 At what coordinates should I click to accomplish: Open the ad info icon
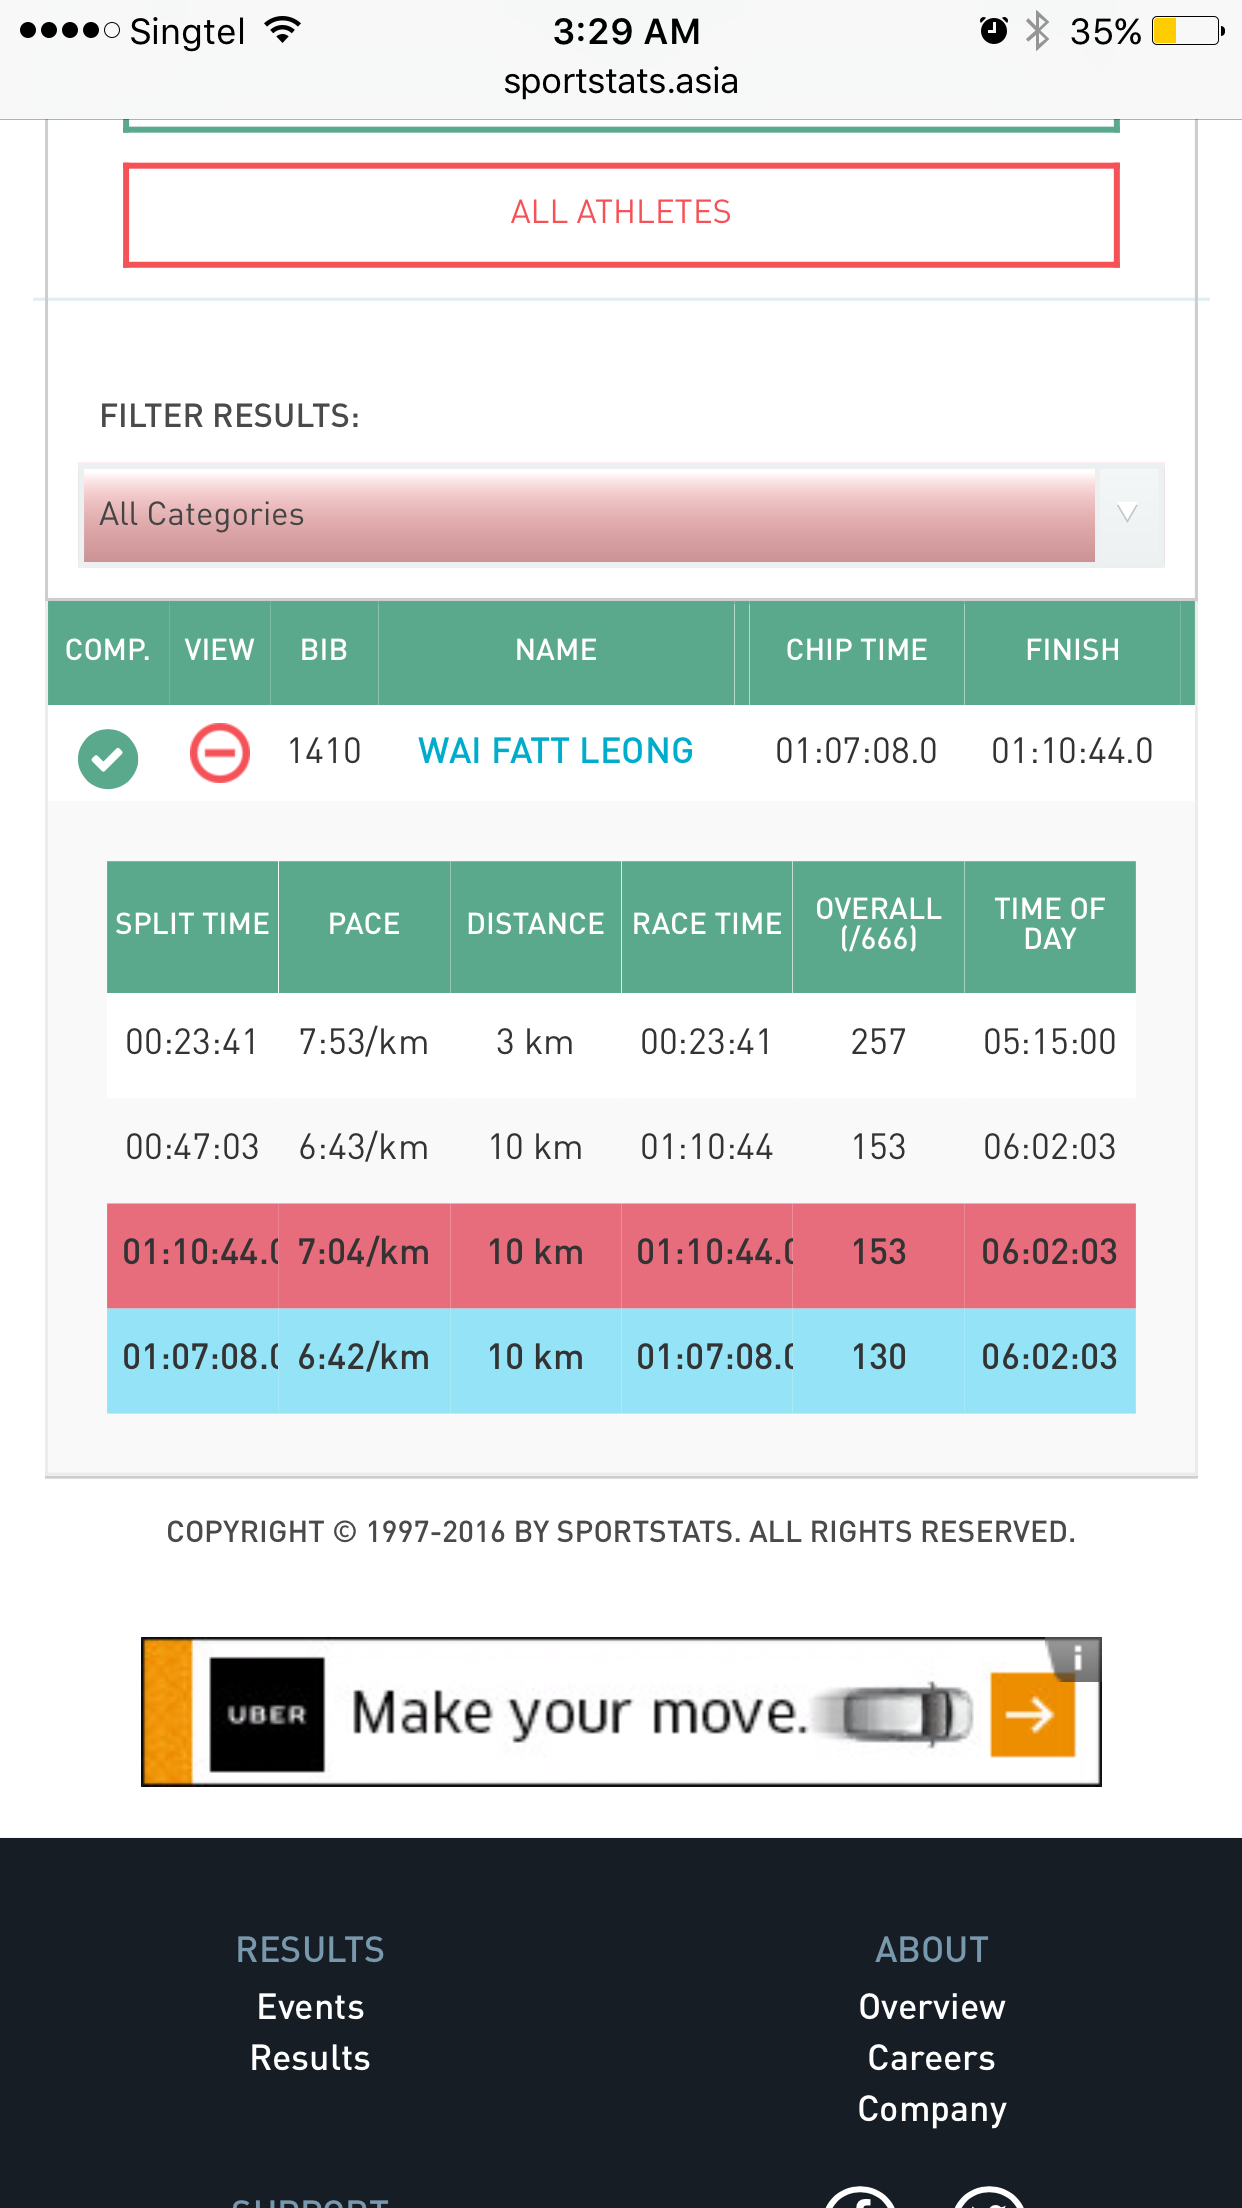[1076, 1660]
